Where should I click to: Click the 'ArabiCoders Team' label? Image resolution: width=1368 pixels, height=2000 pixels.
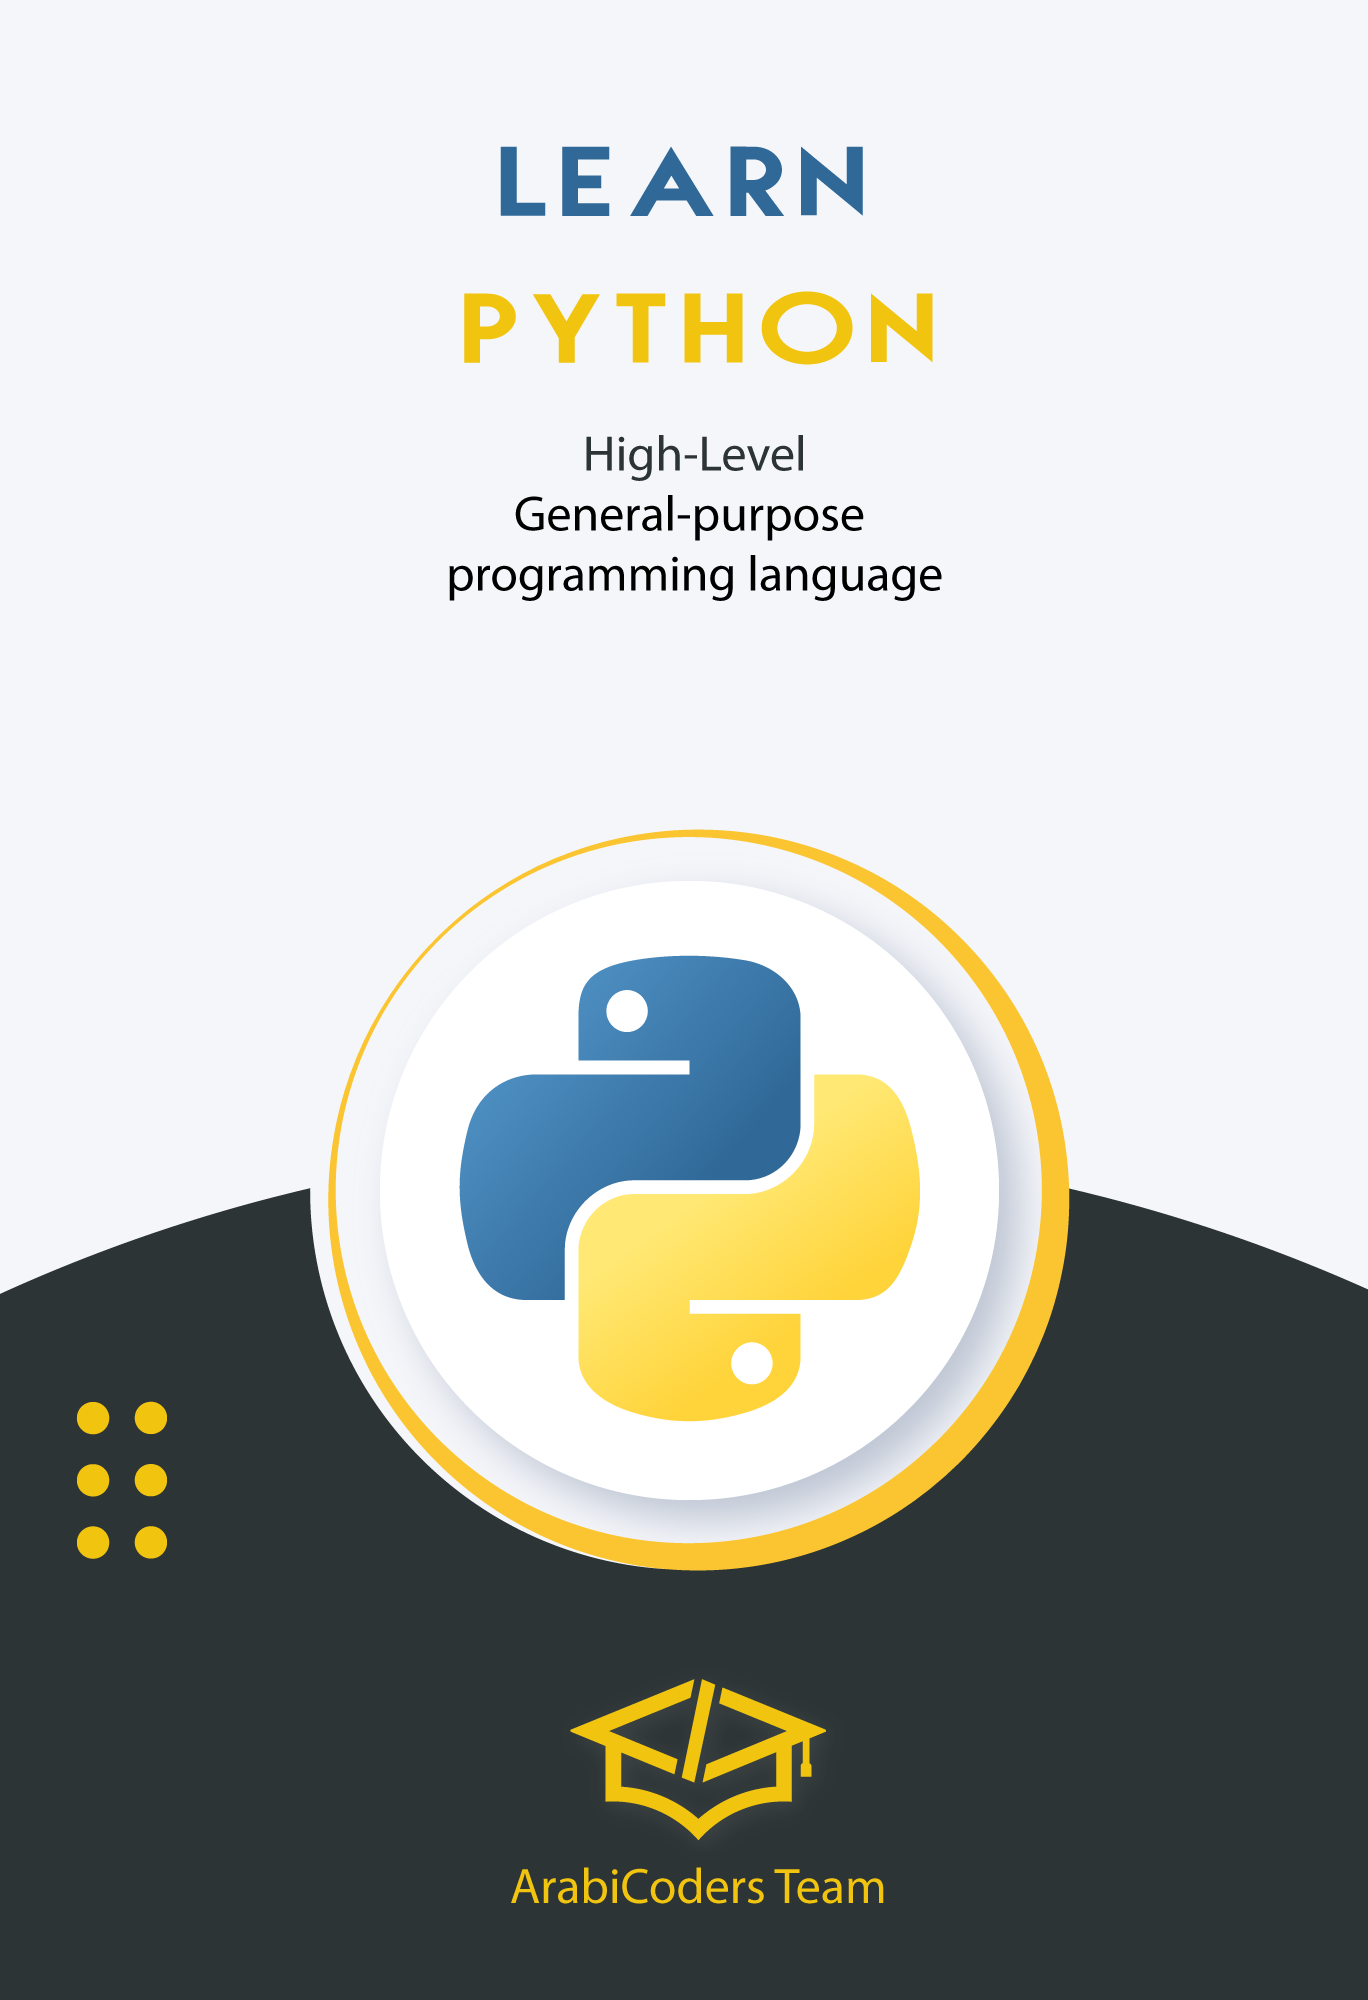pos(698,1888)
